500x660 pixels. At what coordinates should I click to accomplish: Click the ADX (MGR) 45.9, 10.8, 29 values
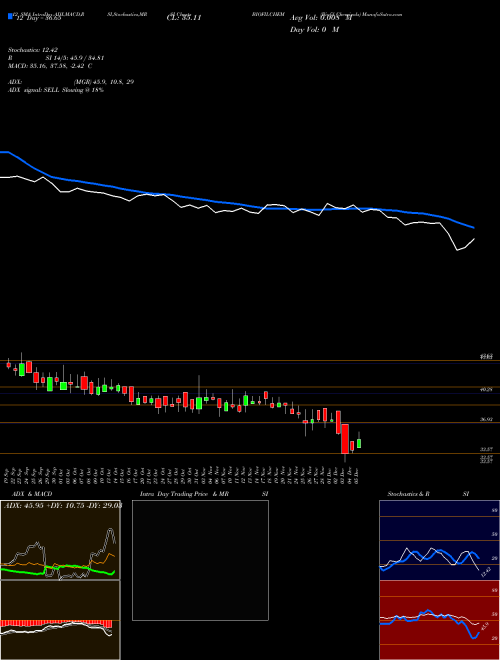(104, 82)
